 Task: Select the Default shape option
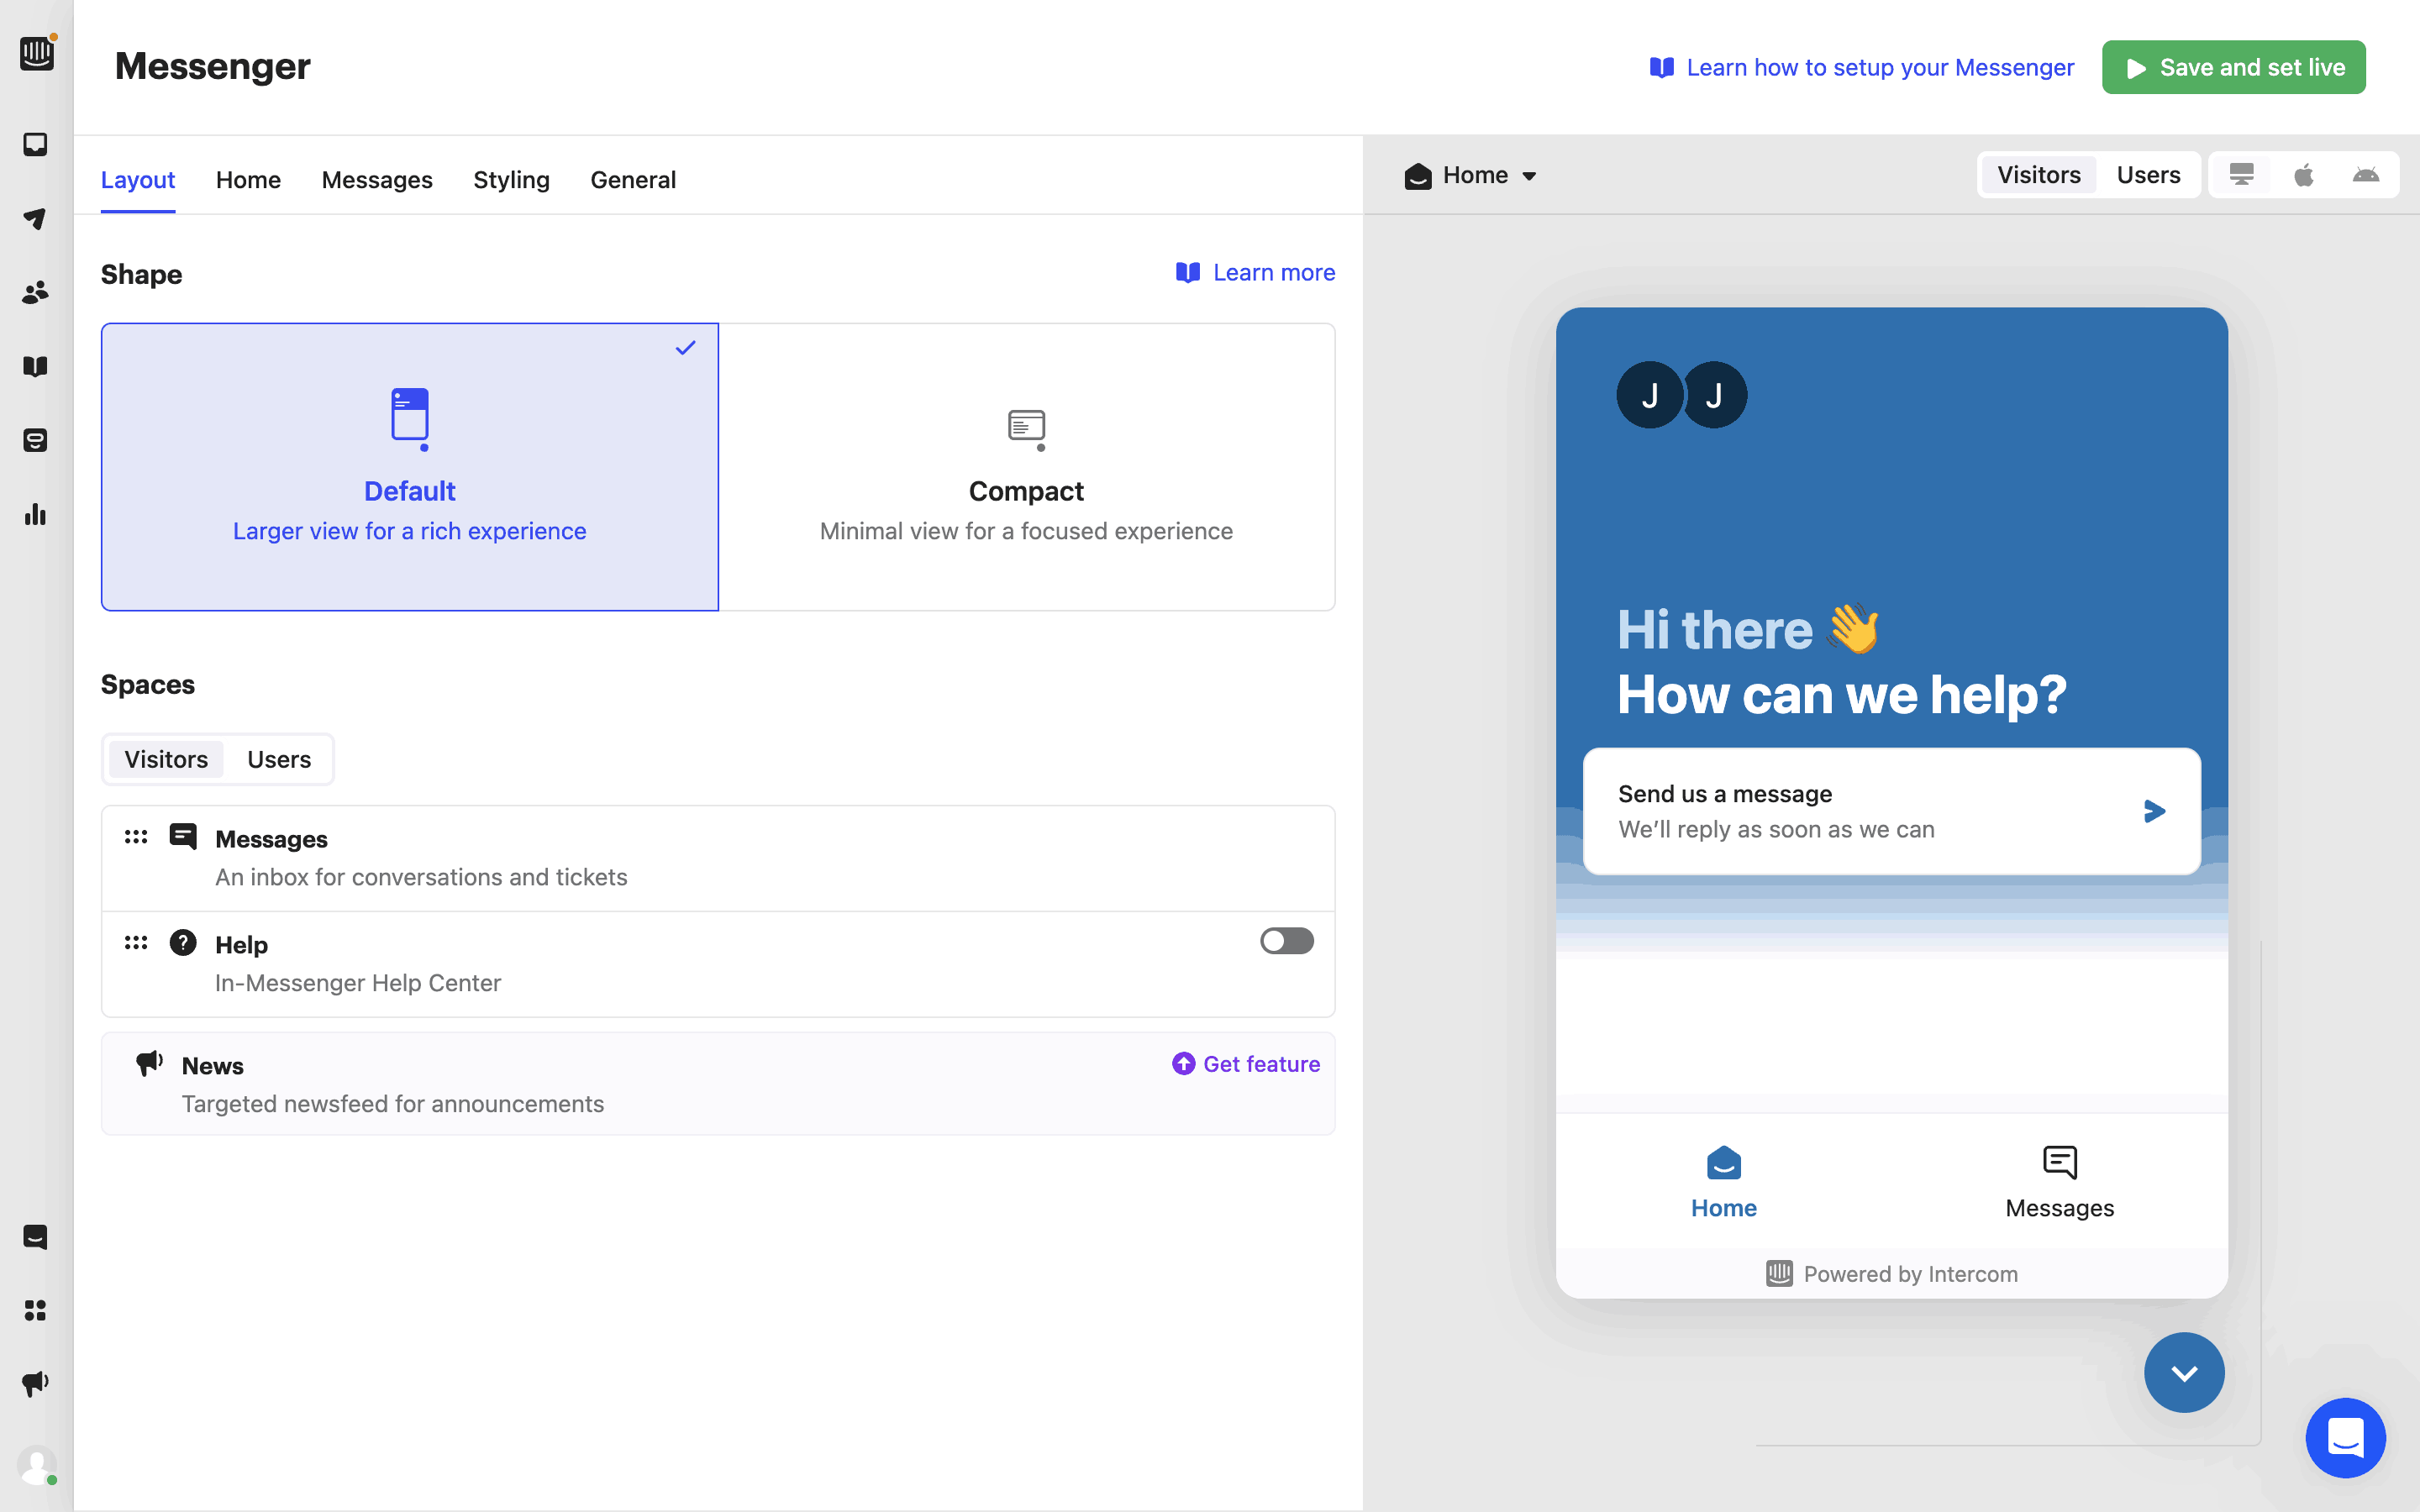point(410,467)
